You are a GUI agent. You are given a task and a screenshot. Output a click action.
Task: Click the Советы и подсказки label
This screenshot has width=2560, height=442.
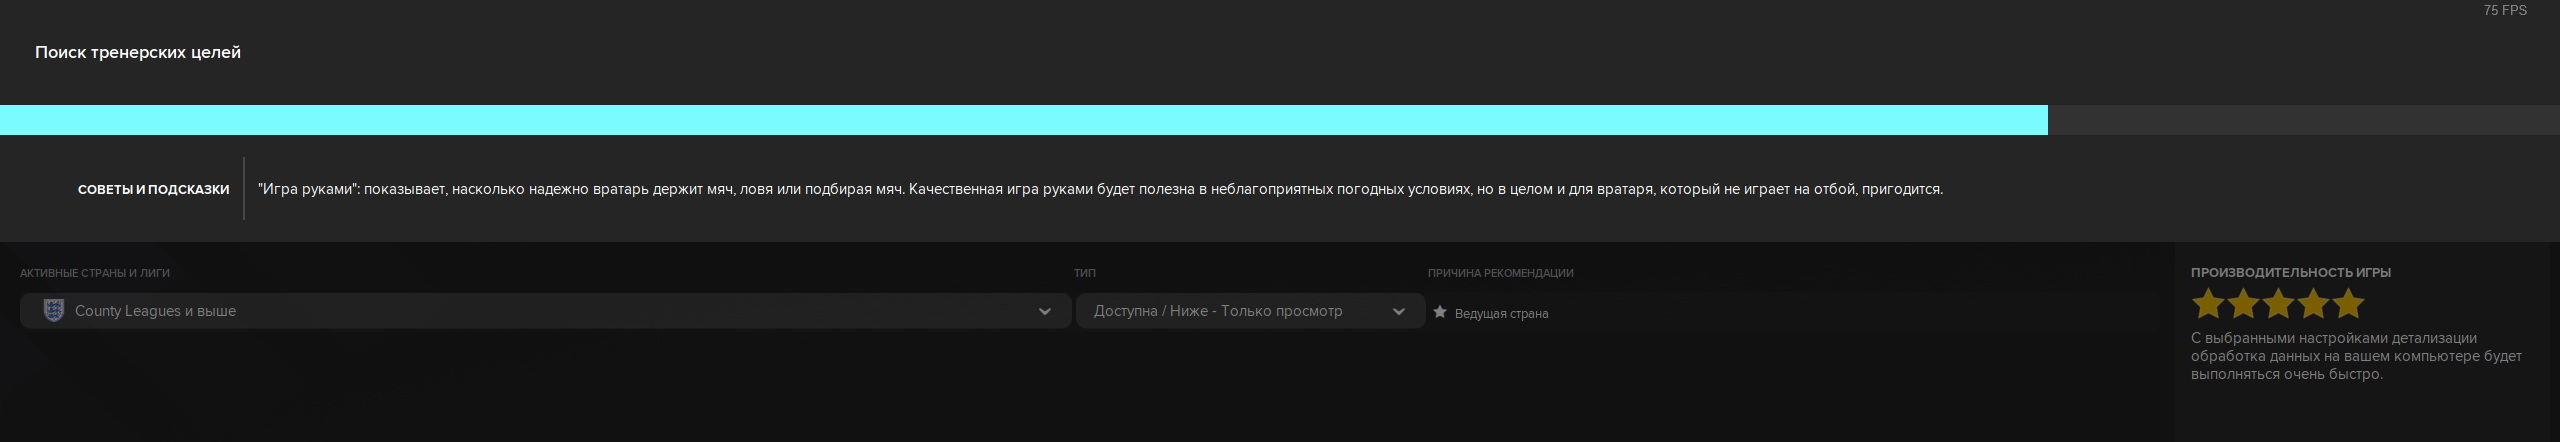pyautogui.click(x=154, y=189)
